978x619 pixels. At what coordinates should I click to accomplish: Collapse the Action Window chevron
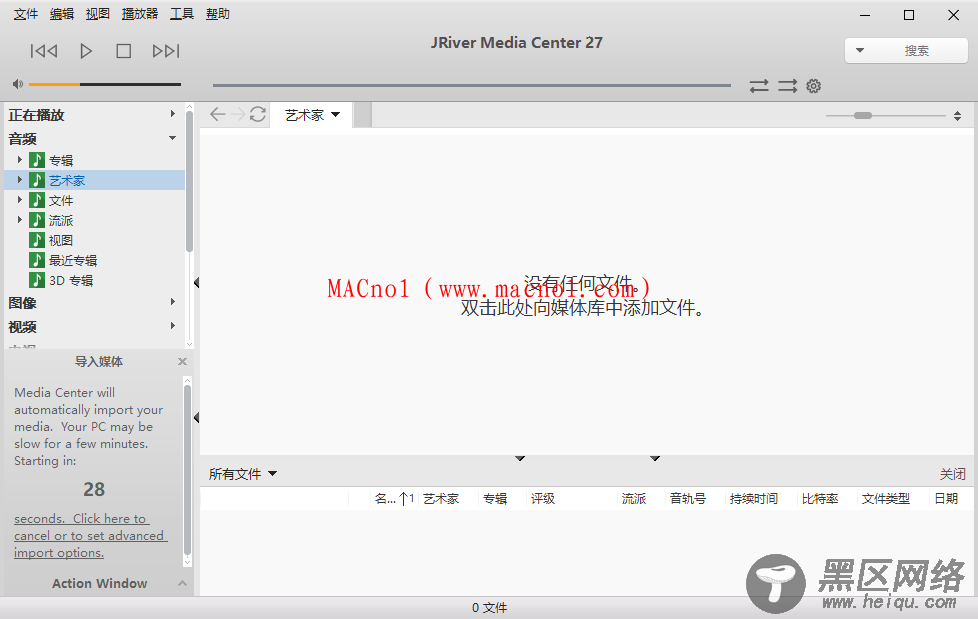182,583
